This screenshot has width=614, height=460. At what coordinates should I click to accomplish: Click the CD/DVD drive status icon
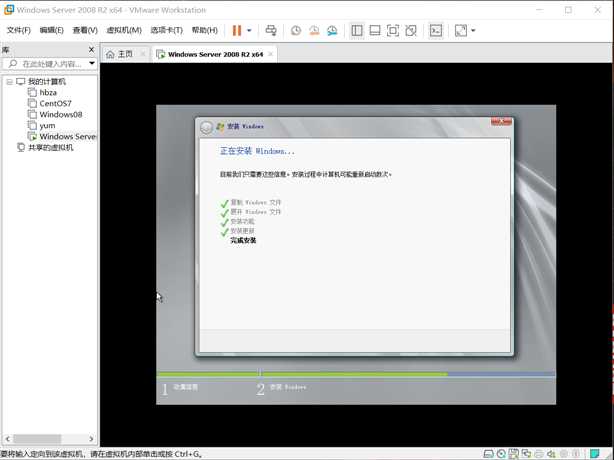pos(501,454)
